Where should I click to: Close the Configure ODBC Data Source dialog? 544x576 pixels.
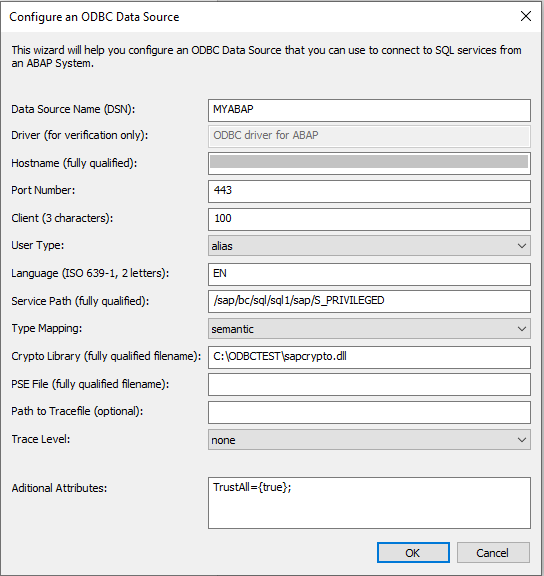click(x=526, y=16)
